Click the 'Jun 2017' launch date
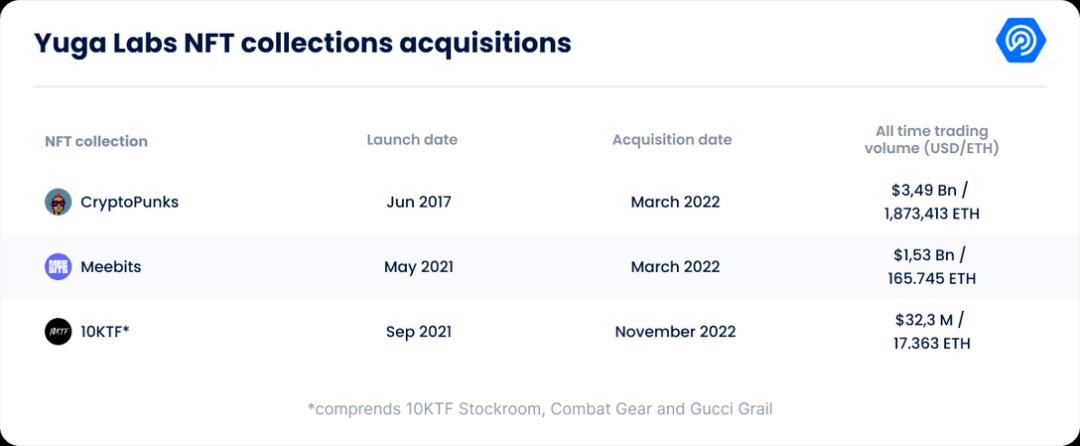 [x=419, y=201]
